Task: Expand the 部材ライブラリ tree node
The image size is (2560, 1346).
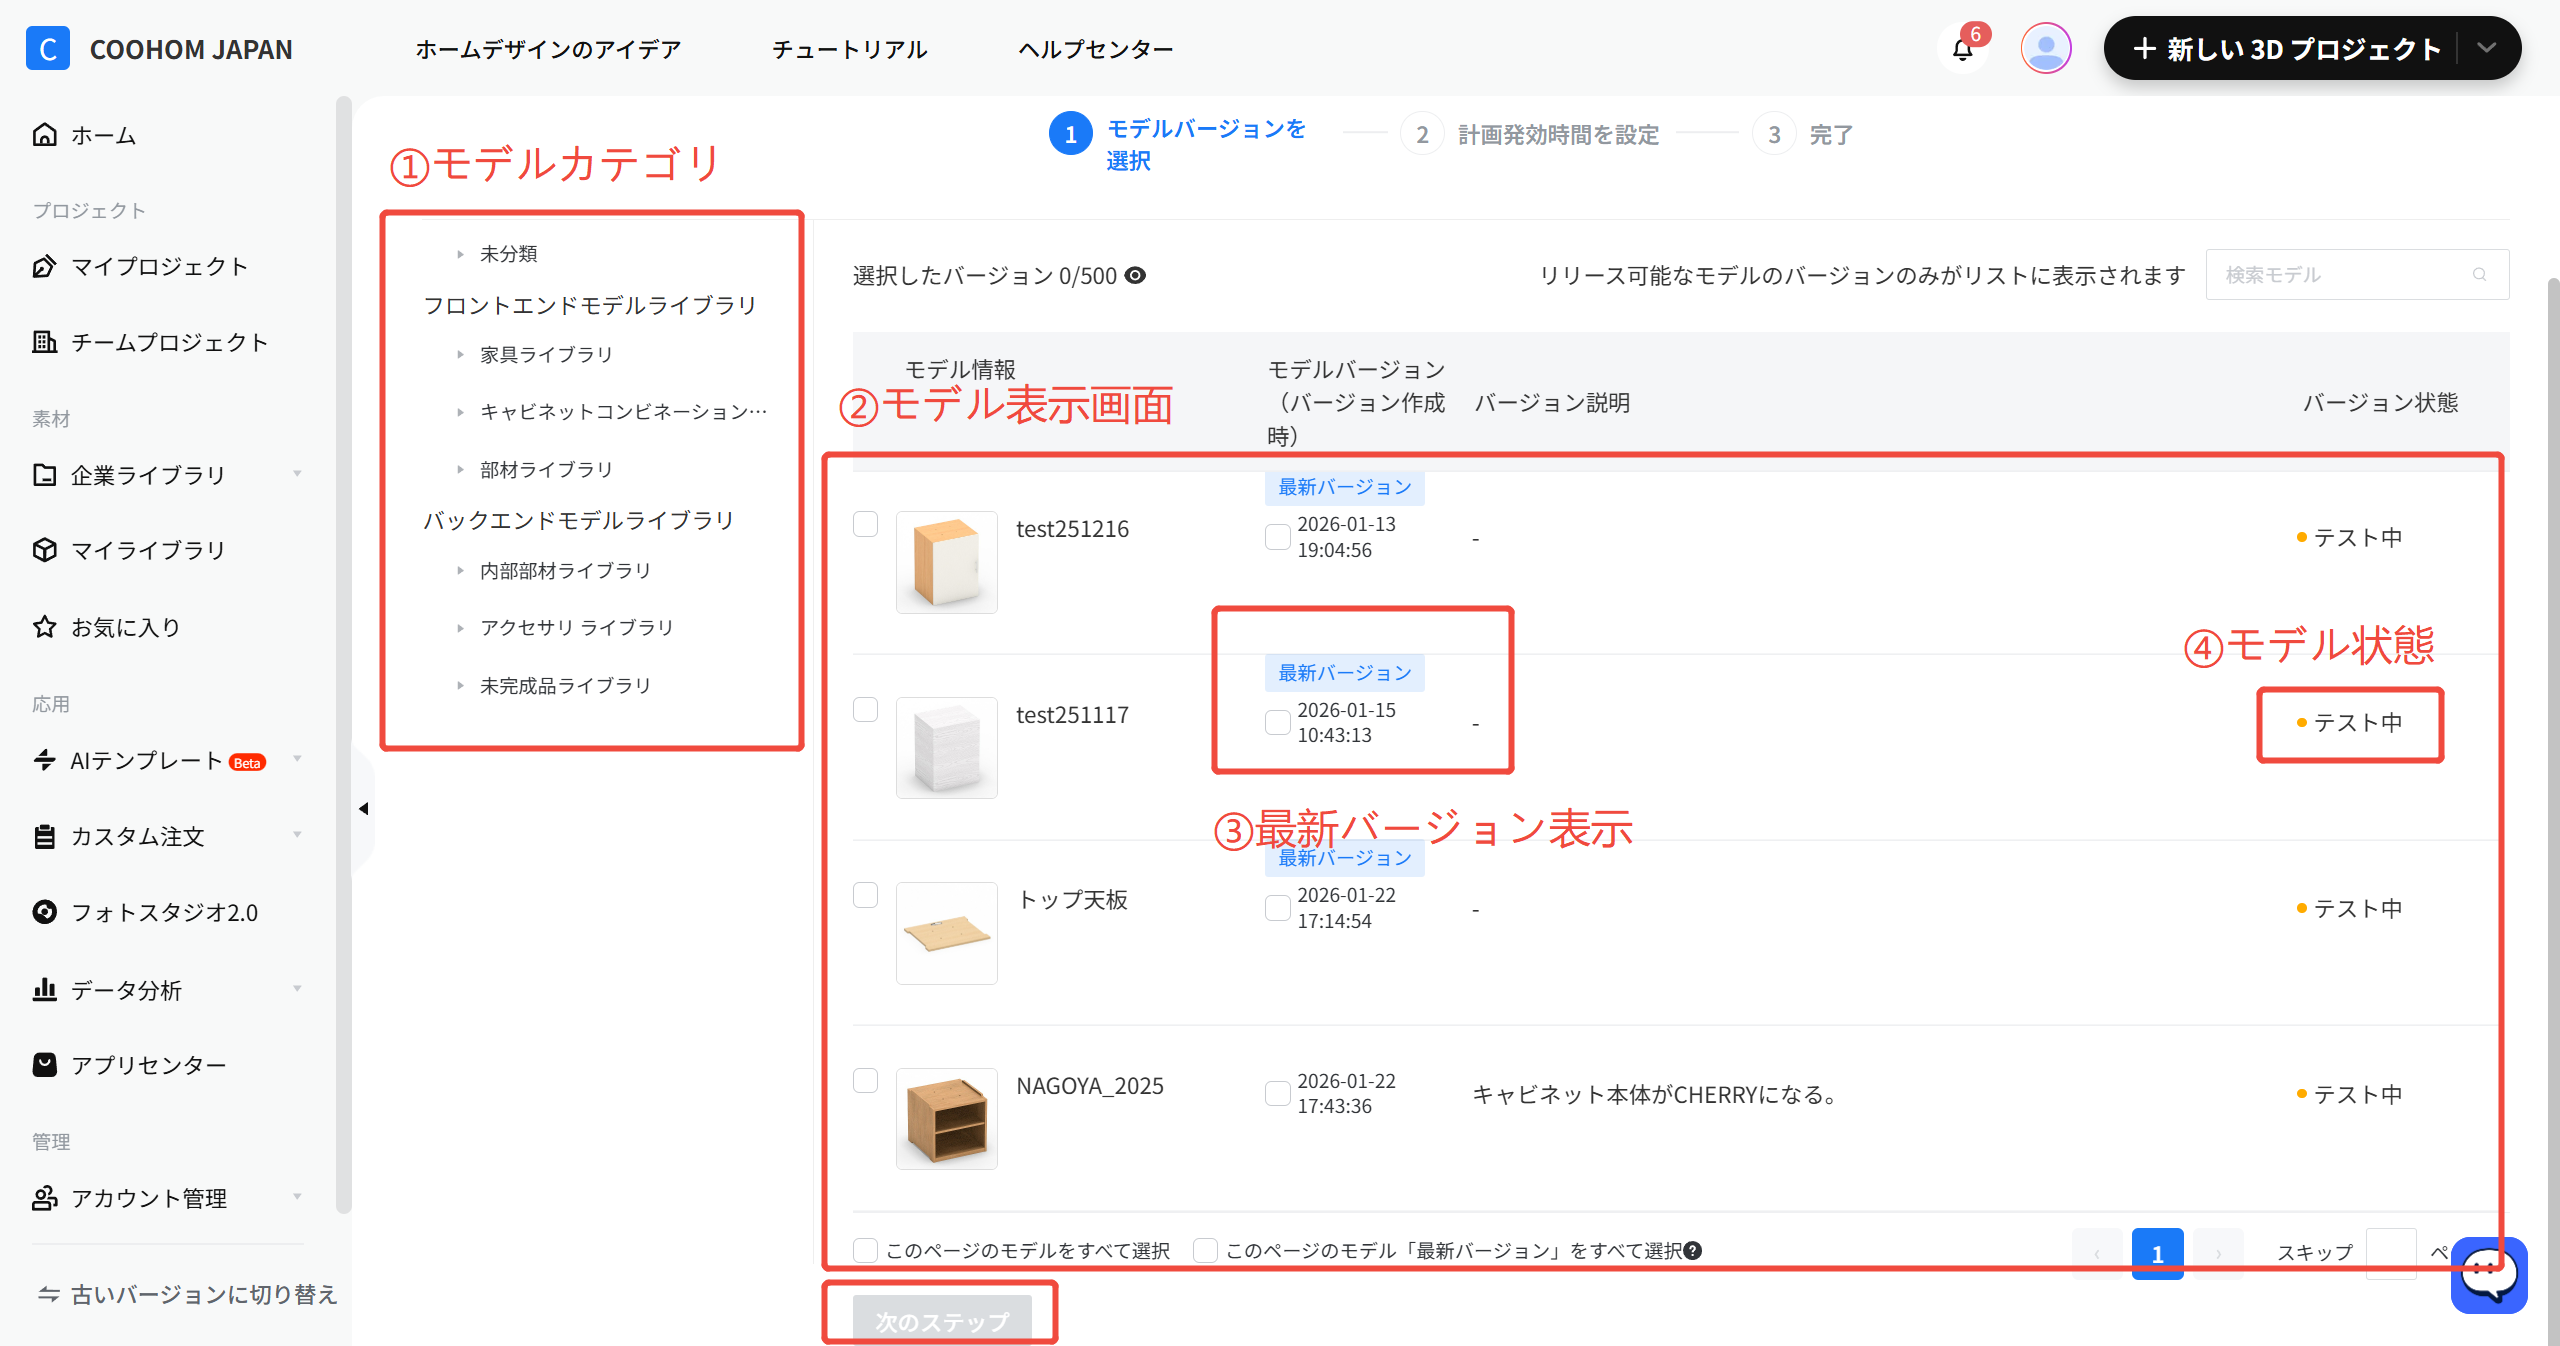Action: click(460, 469)
